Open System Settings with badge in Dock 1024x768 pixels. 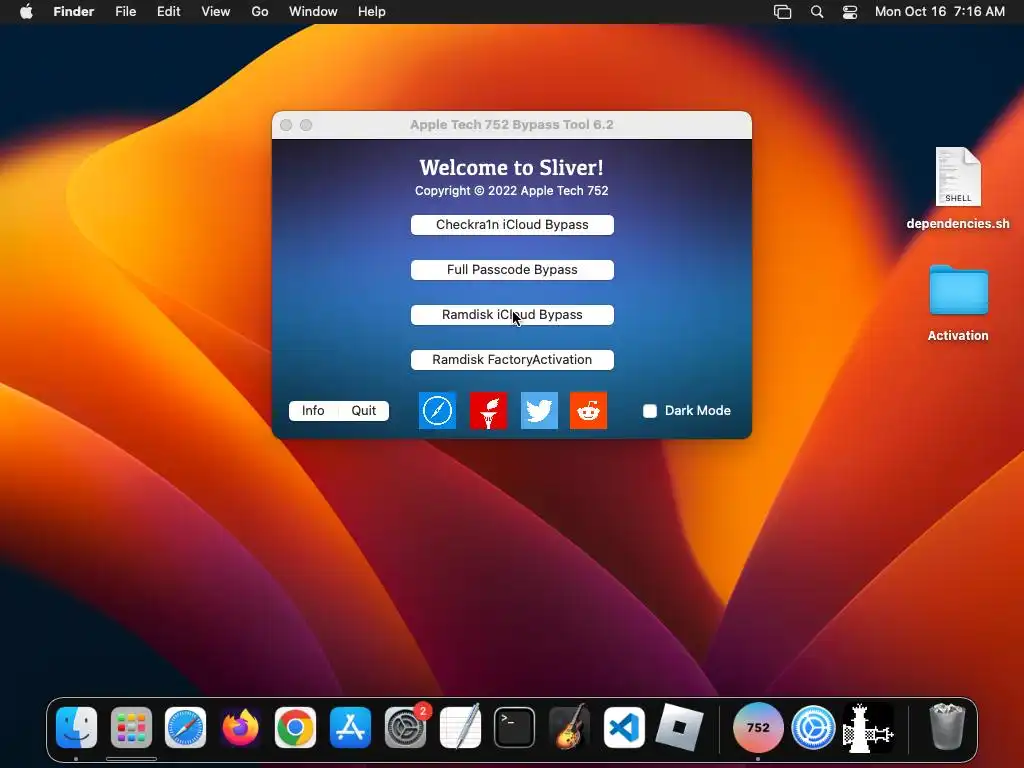[x=406, y=728]
